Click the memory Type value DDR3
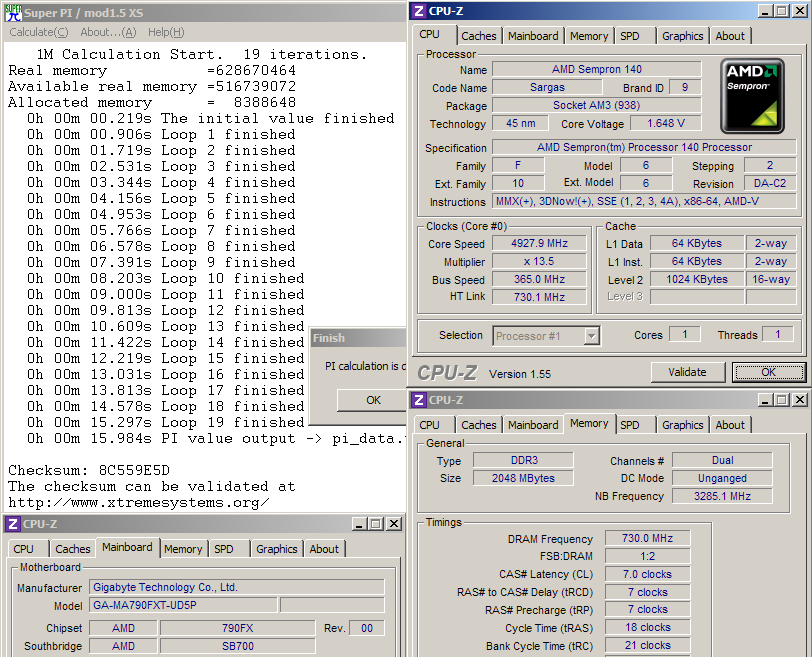Image resolution: width=812 pixels, height=657 pixels. coord(524,460)
